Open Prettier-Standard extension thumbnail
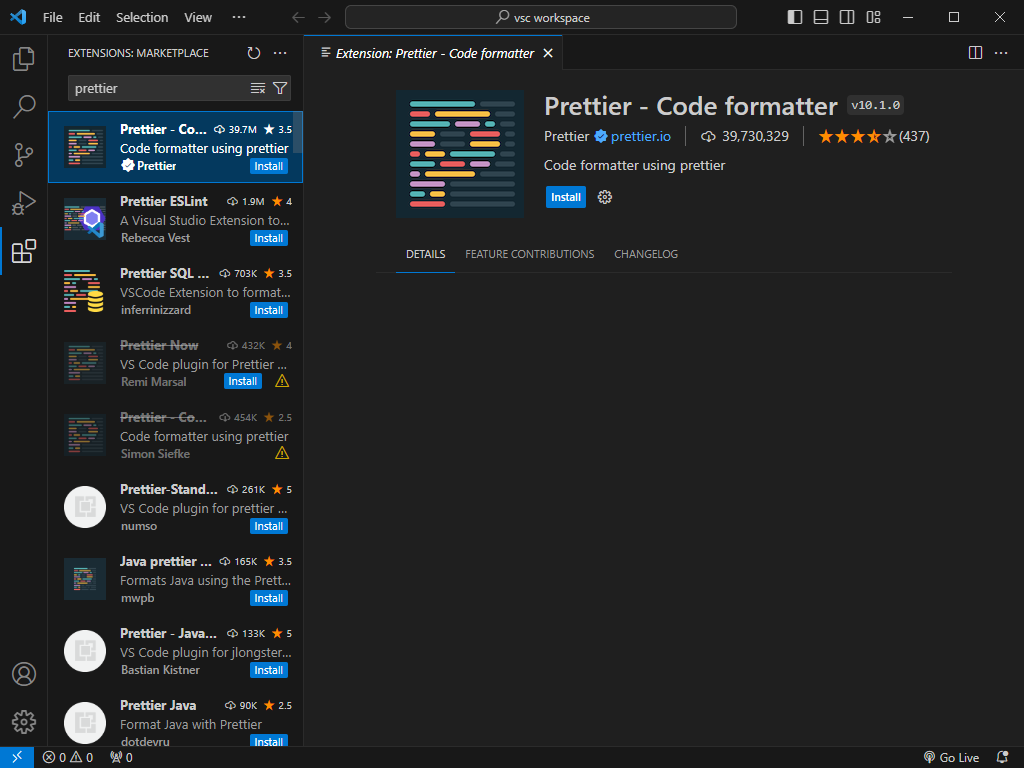The width and height of the screenshot is (1024, 768). [x=85, y=507]
